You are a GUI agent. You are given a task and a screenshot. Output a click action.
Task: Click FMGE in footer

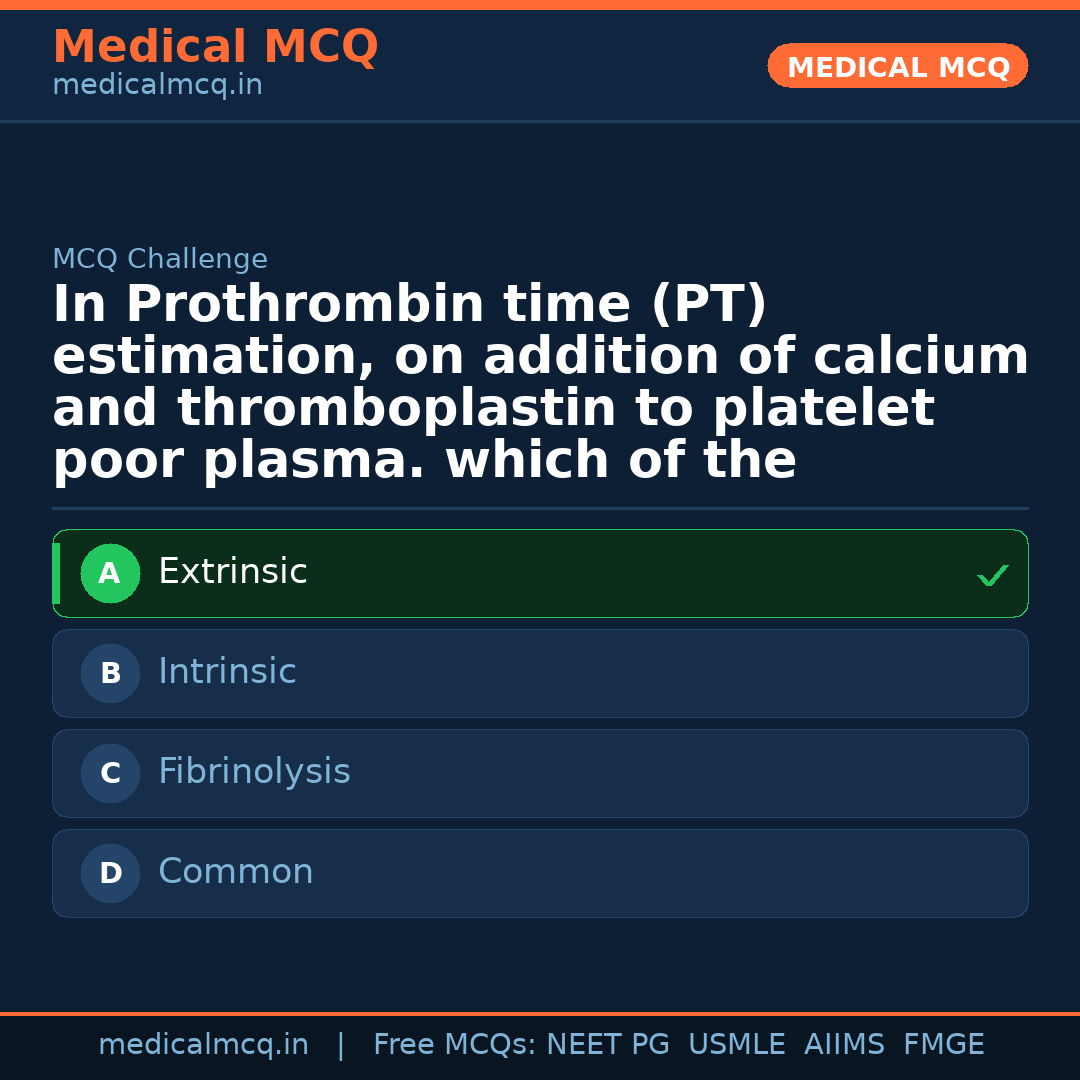(943, 1045)
